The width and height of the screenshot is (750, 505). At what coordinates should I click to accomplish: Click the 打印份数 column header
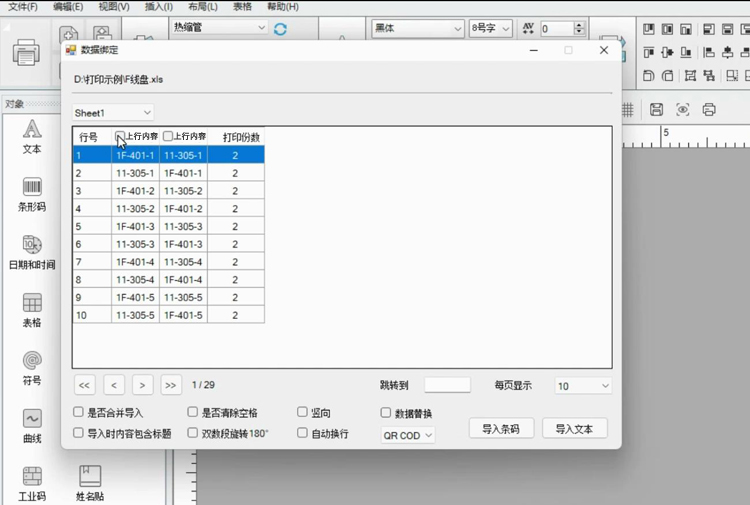coord(236,137)
